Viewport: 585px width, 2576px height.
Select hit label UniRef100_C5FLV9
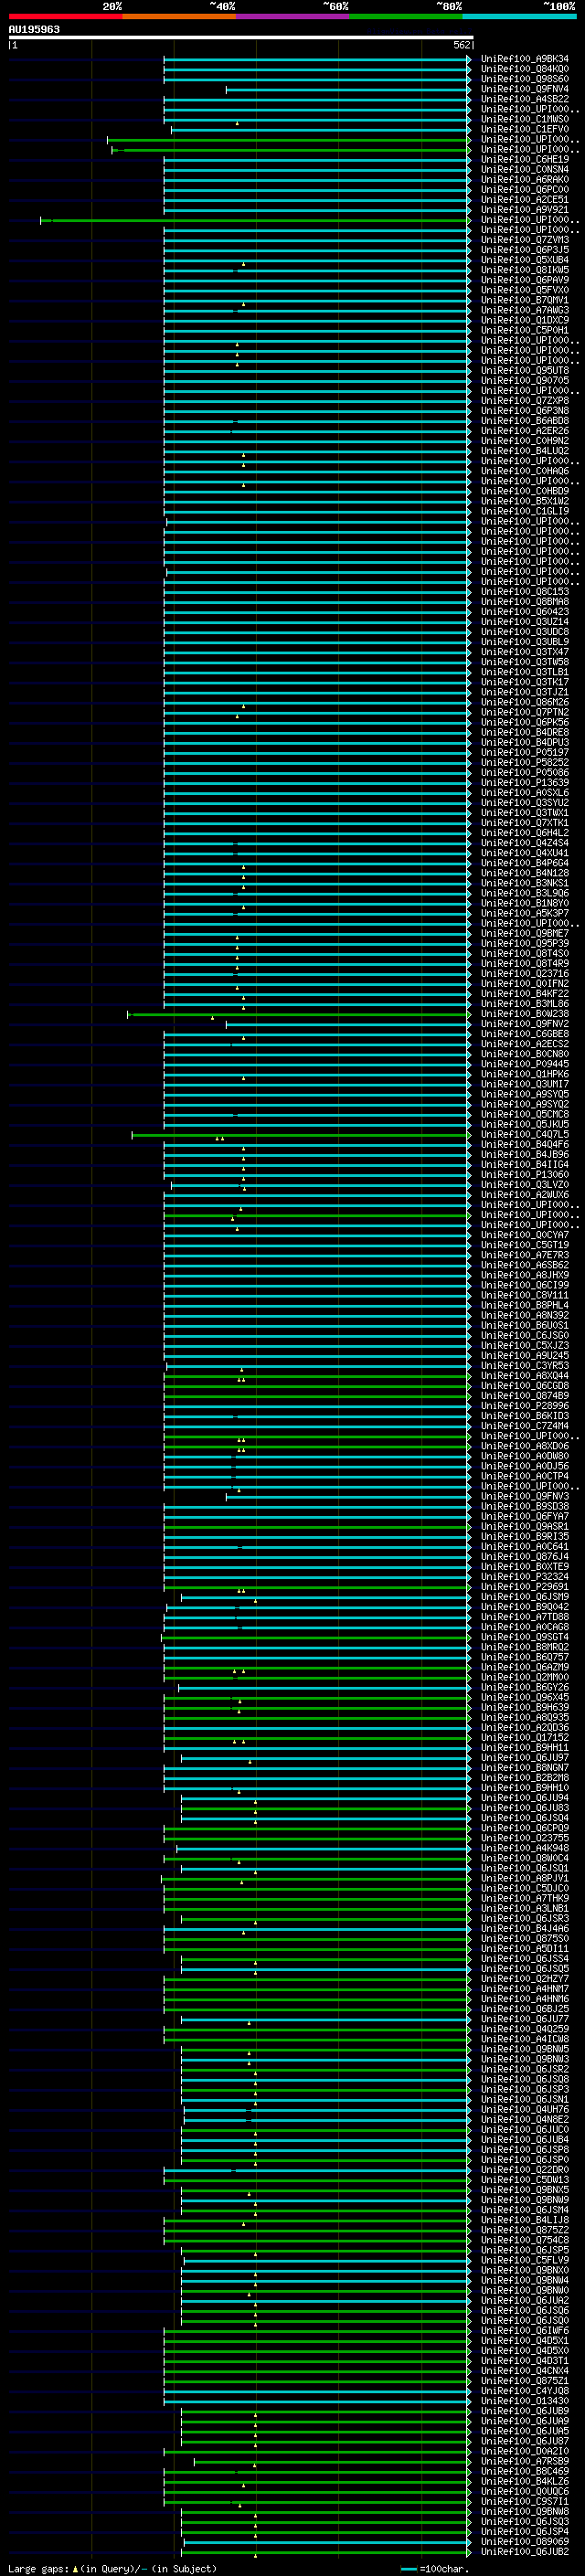[525, 2260]
